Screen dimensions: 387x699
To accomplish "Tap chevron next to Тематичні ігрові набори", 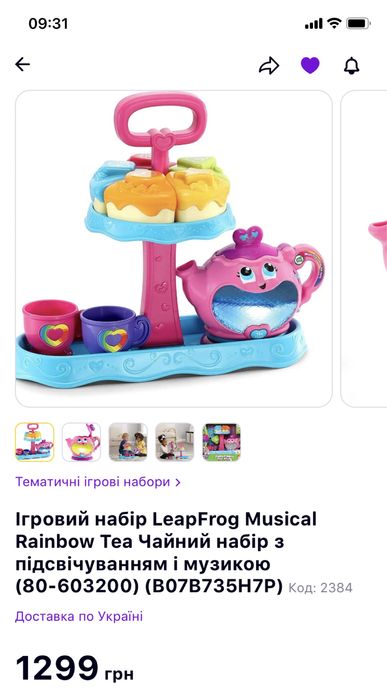I will point(178,482).
